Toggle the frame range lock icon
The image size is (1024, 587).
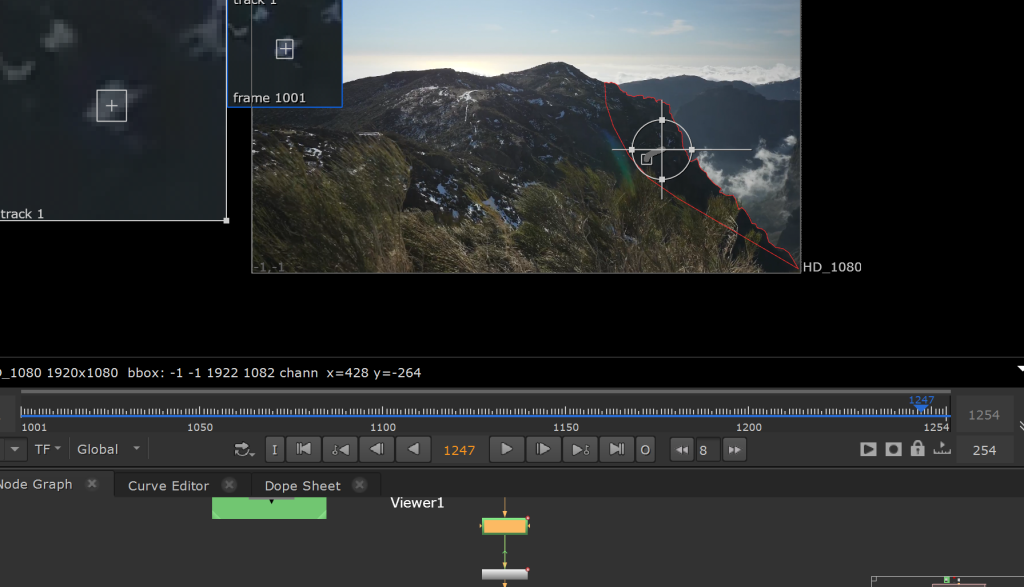(918, 449)
